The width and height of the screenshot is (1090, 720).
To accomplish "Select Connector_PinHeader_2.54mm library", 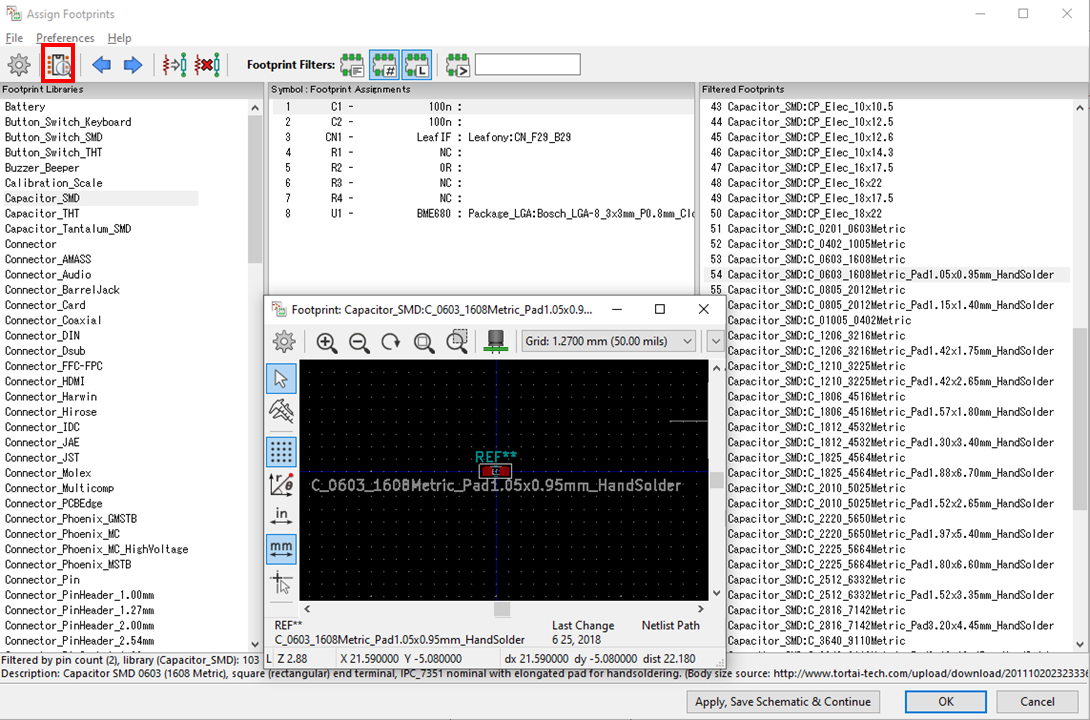I will pyautogui.click(x=80, y=641).
